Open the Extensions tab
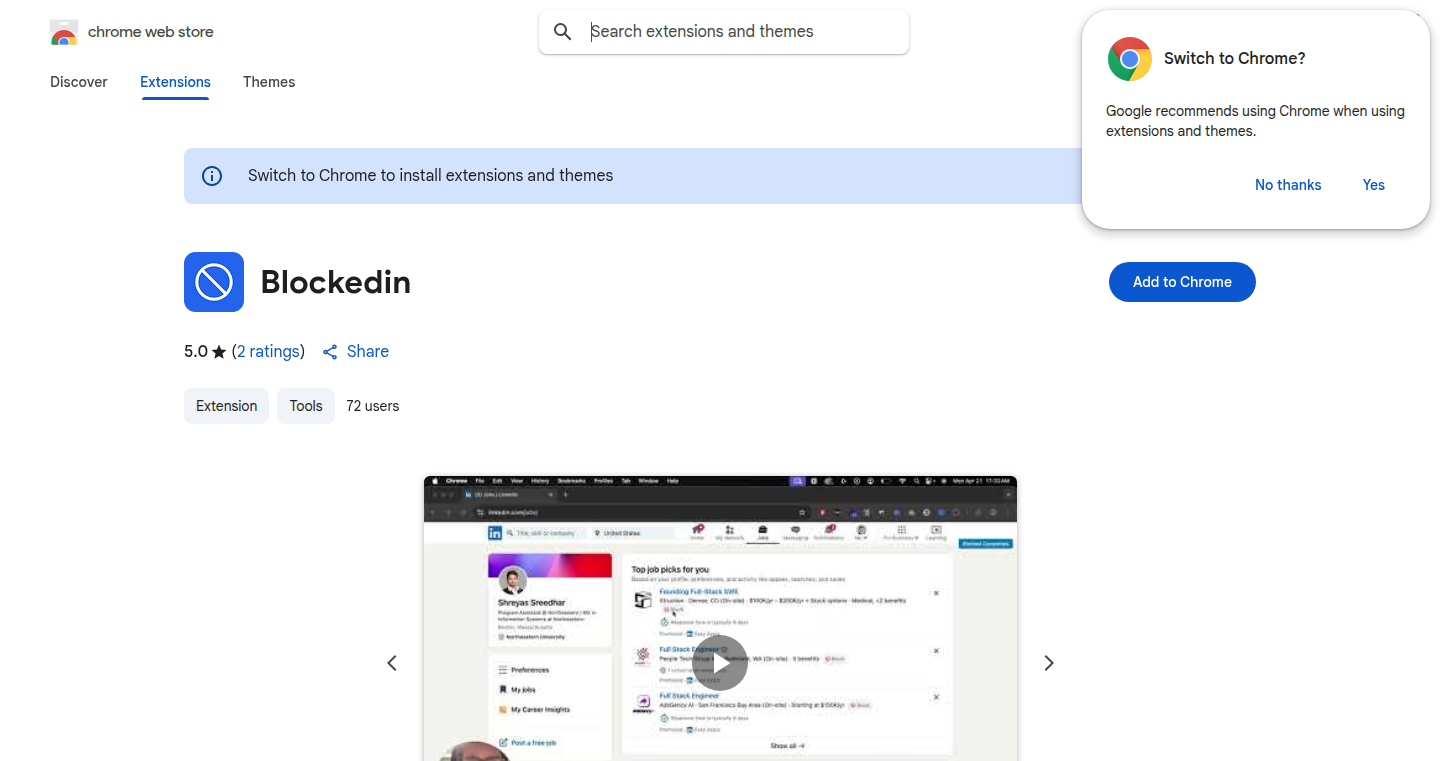The height and width of the screenshot is (761, 1440). tap(175, 82)
